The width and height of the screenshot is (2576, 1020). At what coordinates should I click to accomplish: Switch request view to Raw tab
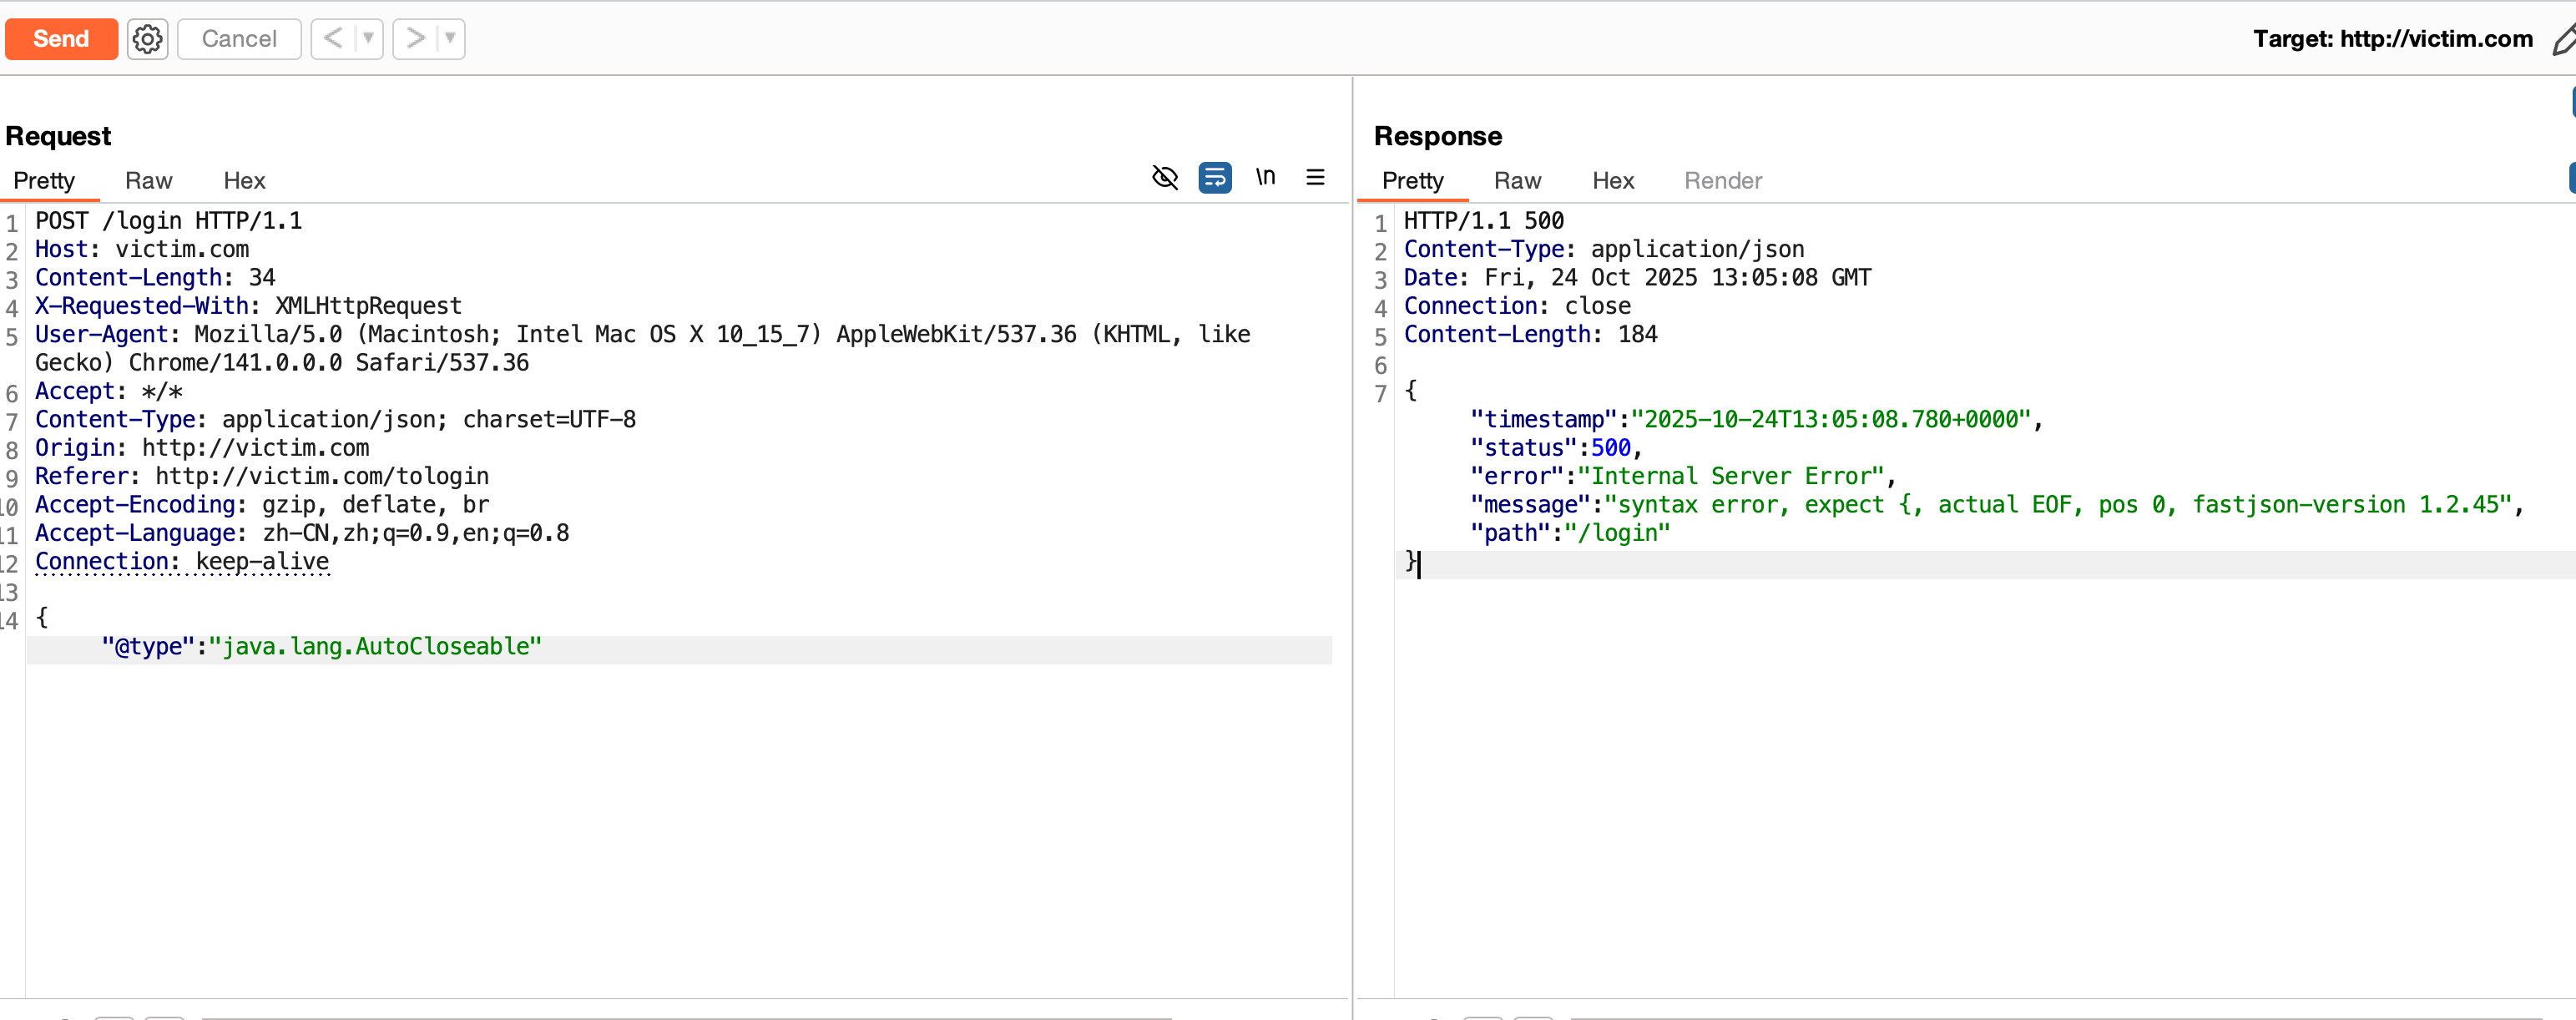coord(148,181)
